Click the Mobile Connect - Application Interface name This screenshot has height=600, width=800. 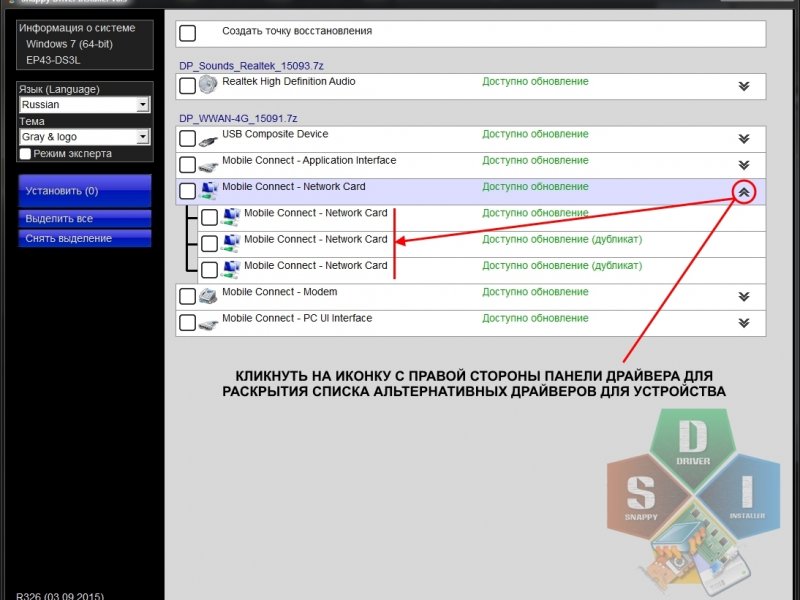(309, 161)
